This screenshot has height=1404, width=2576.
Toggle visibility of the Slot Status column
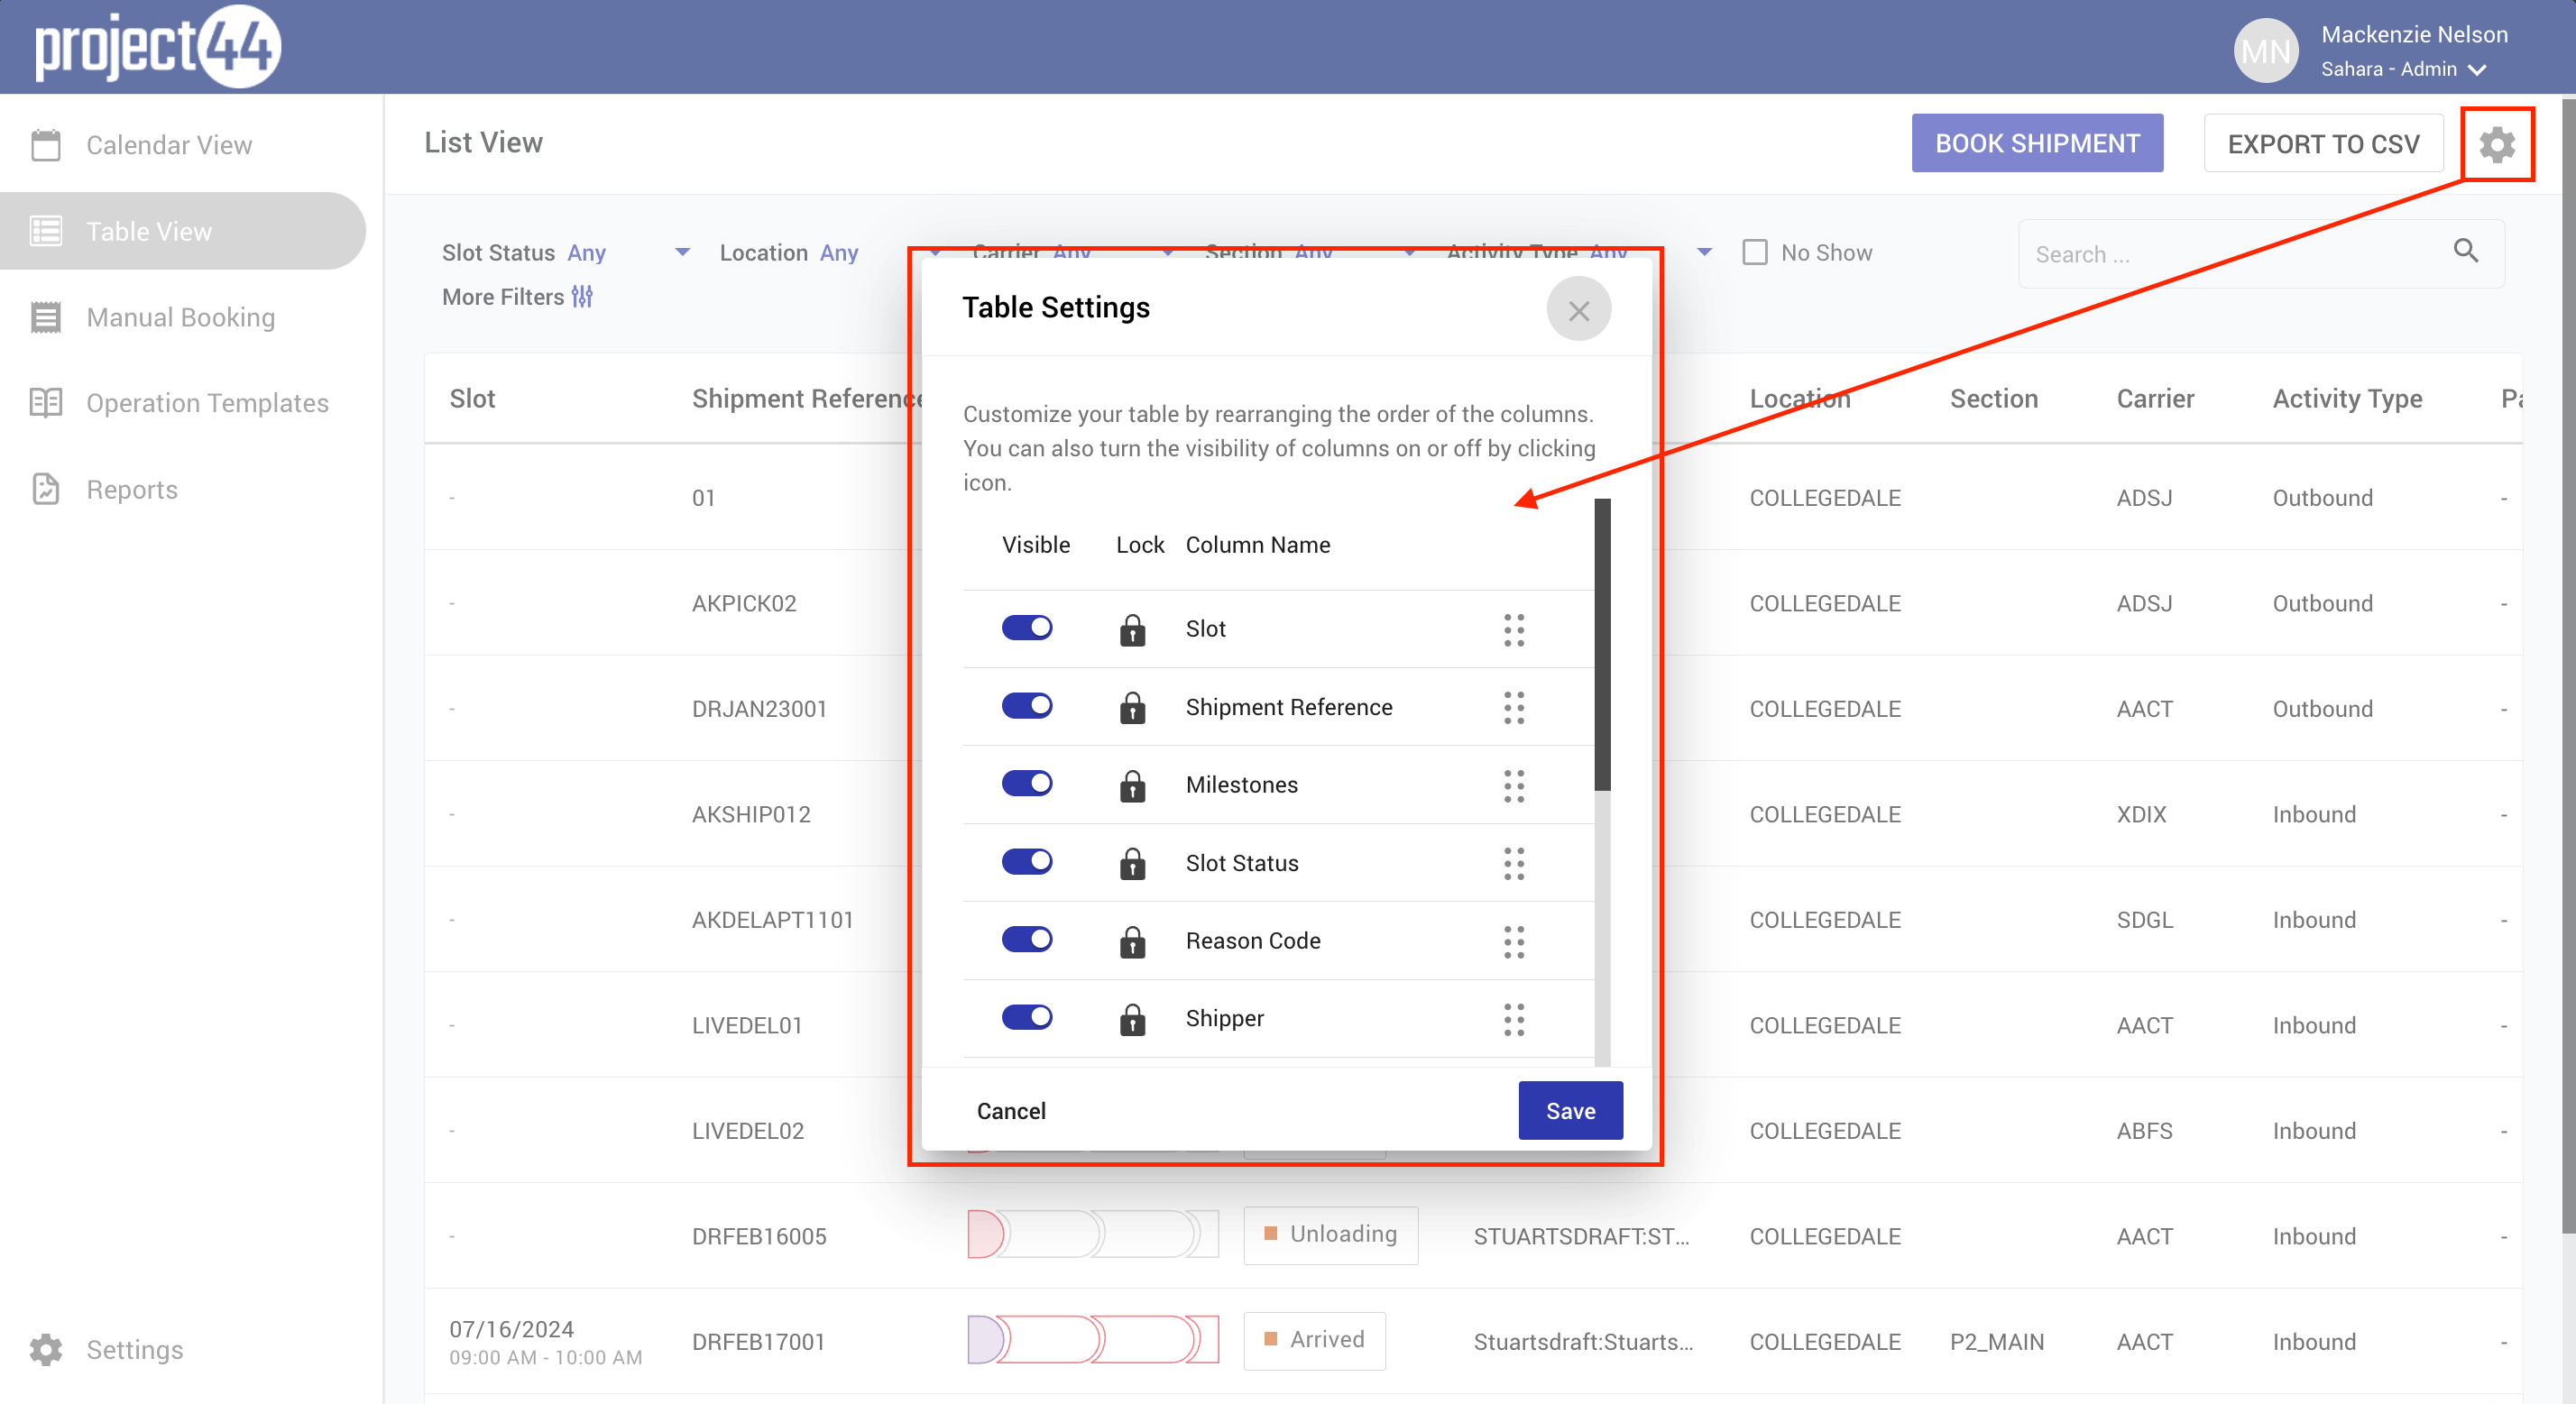(x=1027, y=861)
